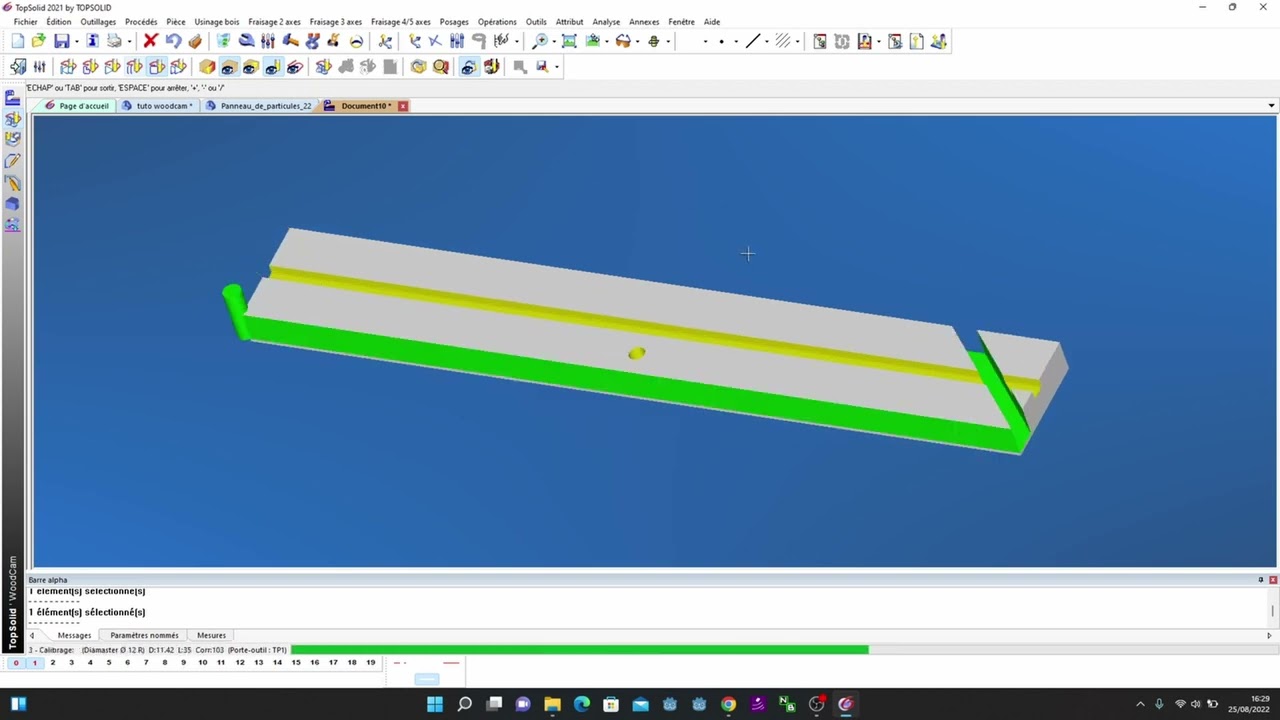Click the first icon in the second toolbar row
Screen dimensions: 1280x720
point(18,67)
